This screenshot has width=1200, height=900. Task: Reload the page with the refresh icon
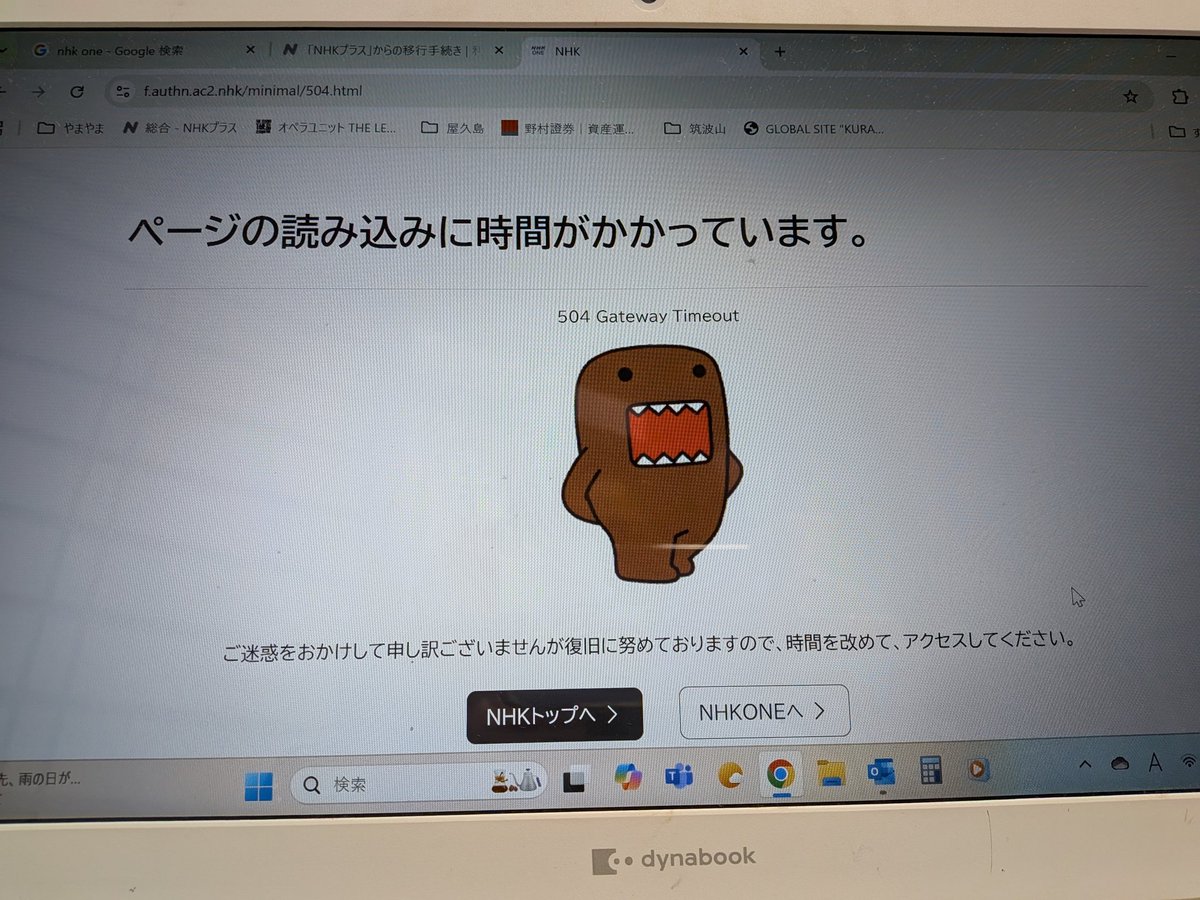click(x=77, y=91)
